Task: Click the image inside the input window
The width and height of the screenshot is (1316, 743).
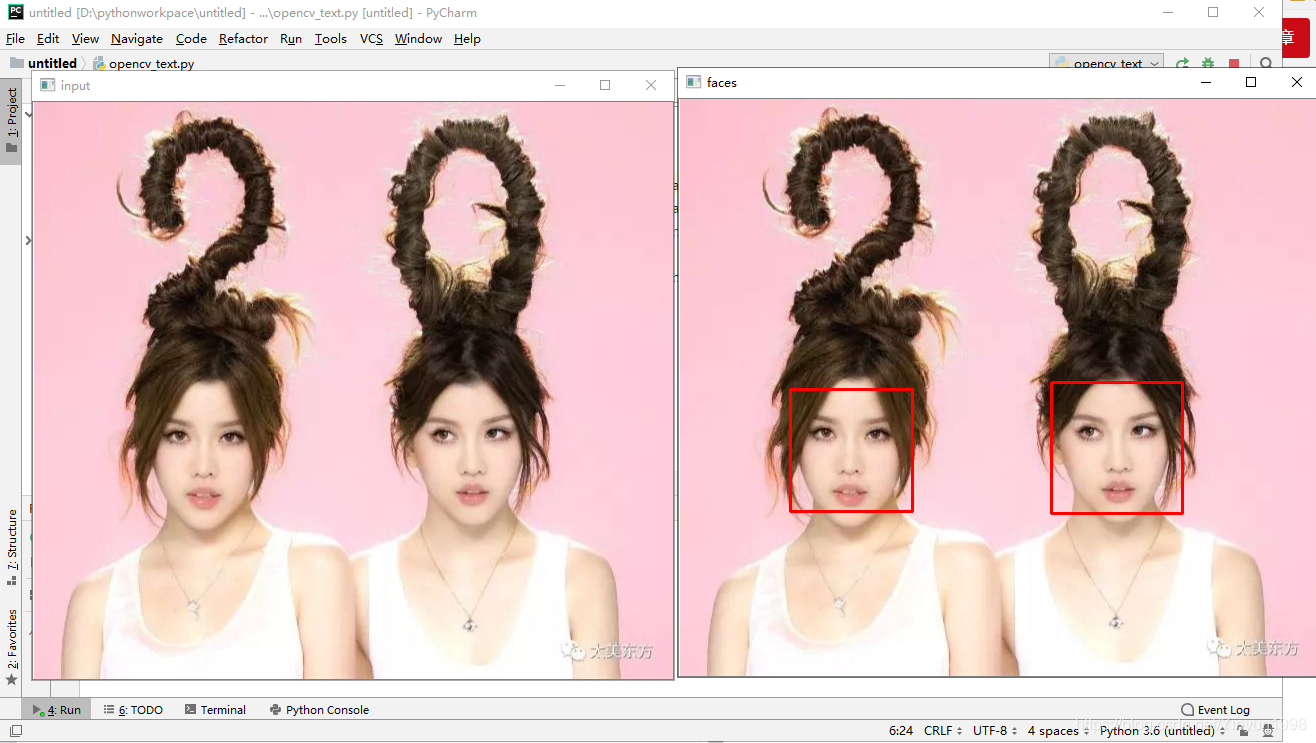Action: tap(353, 390)
